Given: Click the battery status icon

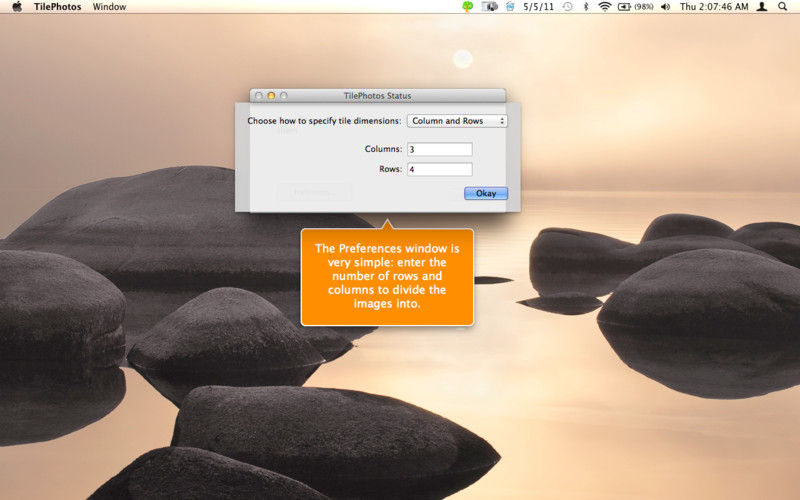Looking at the screenshot, I should (624, 7).
